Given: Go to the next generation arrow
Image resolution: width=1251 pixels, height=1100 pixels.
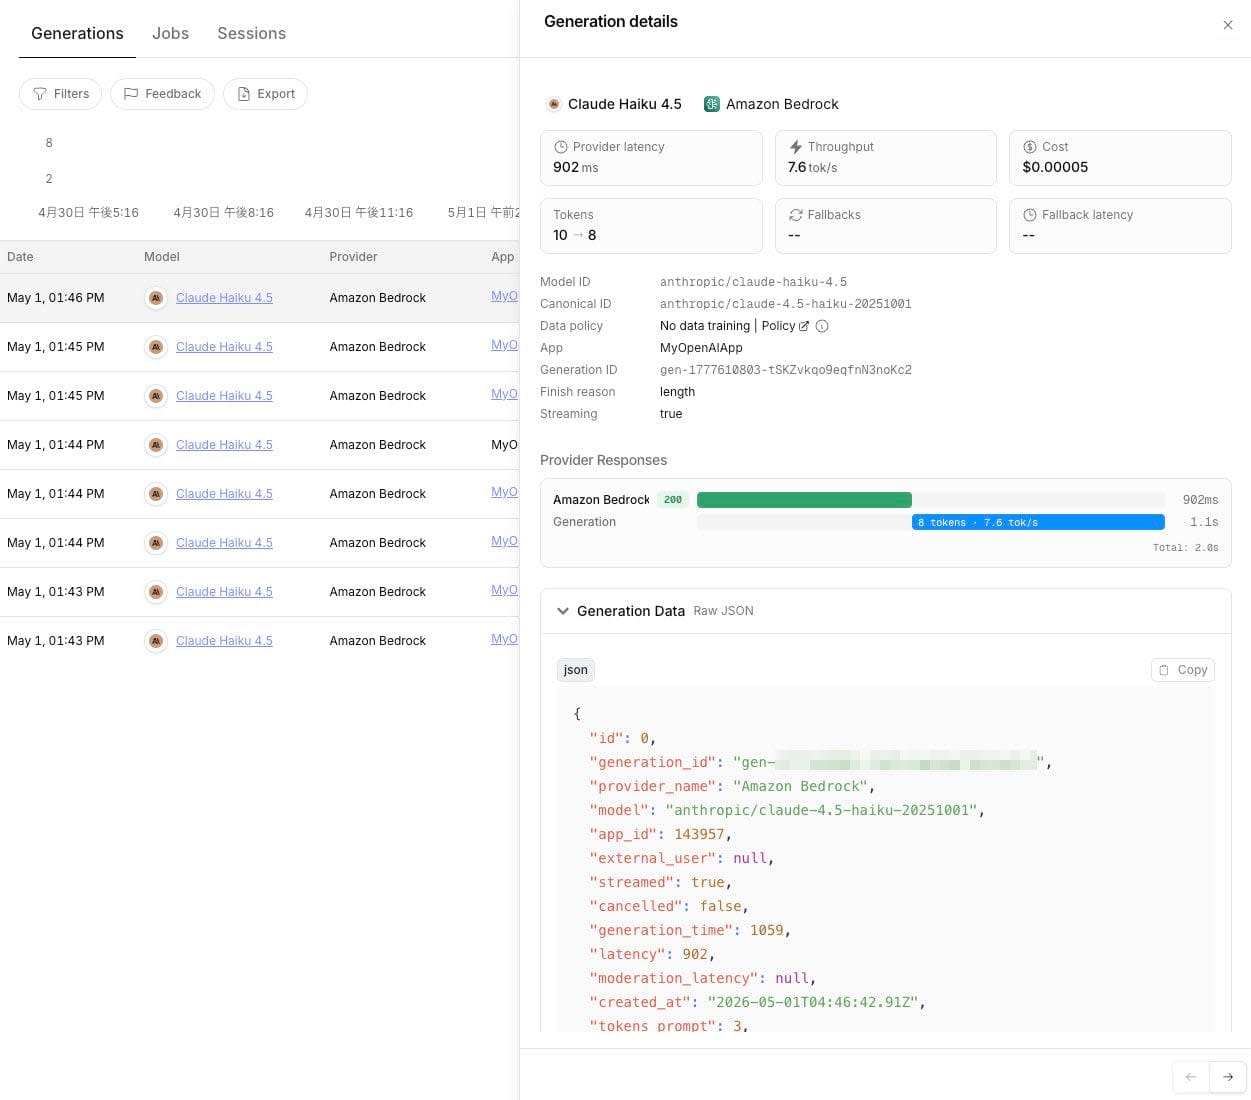Looking at the screenshot, I should (x=1228, y=1077).
